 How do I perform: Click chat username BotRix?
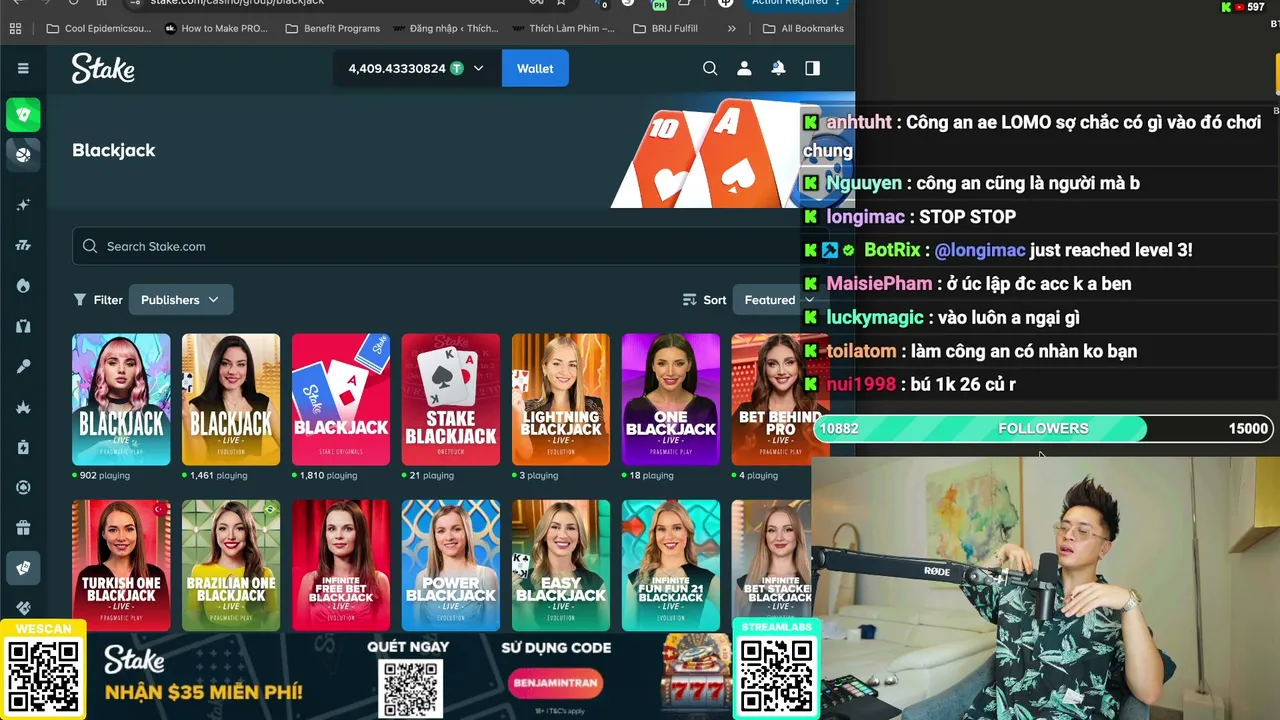pos(892,250)
